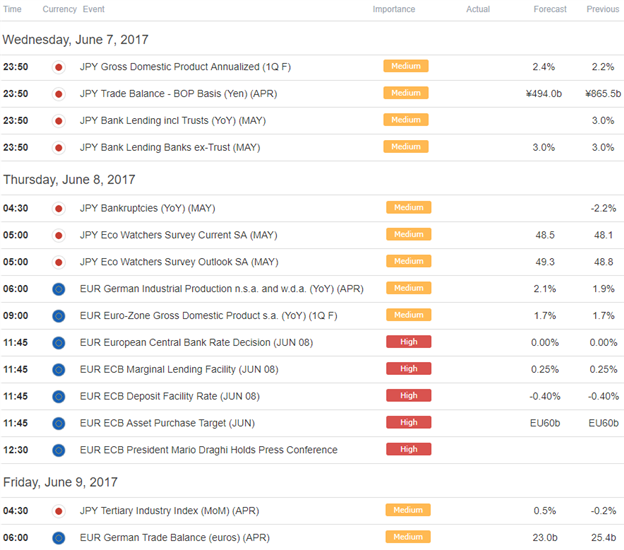This screenshot has height=550, width=624.
Task: Click EU flag beside European Central Bank Rate Decision
Action: coord(58,343)
